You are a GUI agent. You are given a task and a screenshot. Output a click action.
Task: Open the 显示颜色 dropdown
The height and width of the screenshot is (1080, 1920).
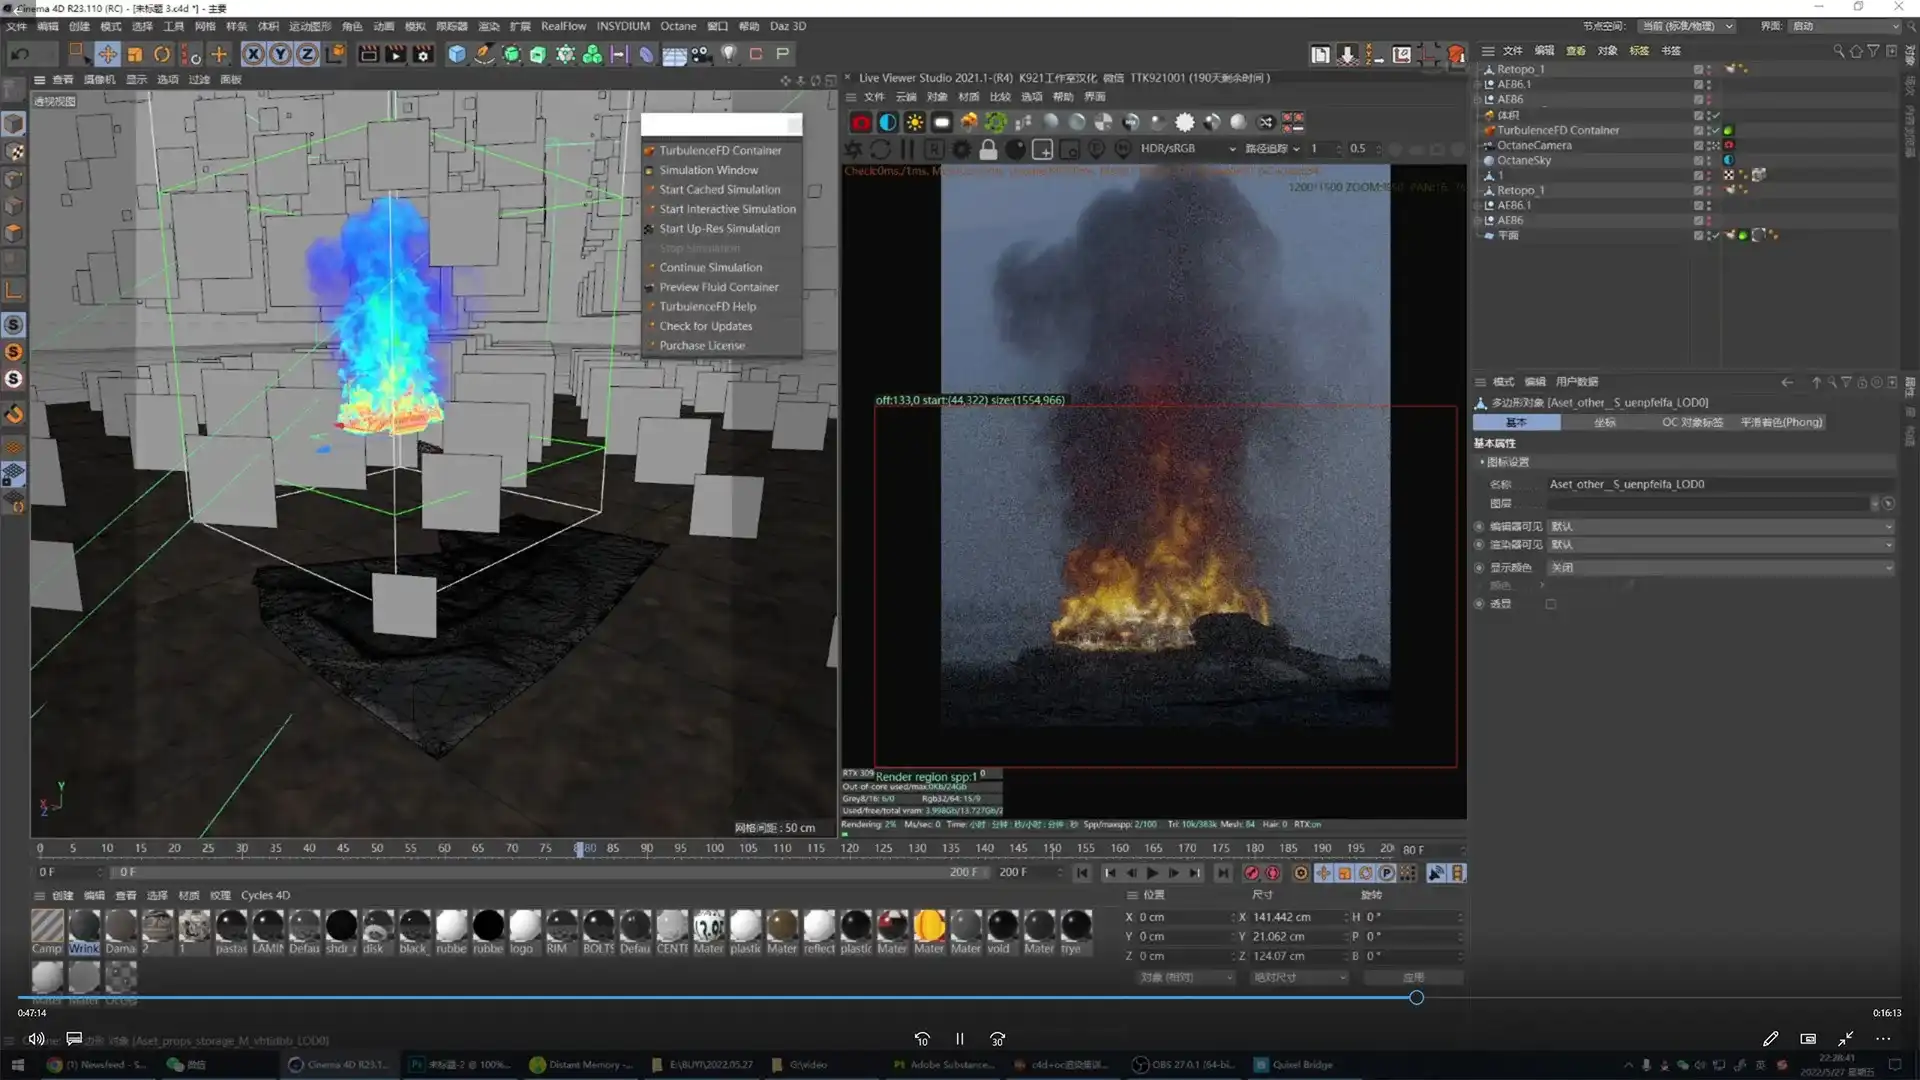pyautogui.click(x=1720, y=567)
